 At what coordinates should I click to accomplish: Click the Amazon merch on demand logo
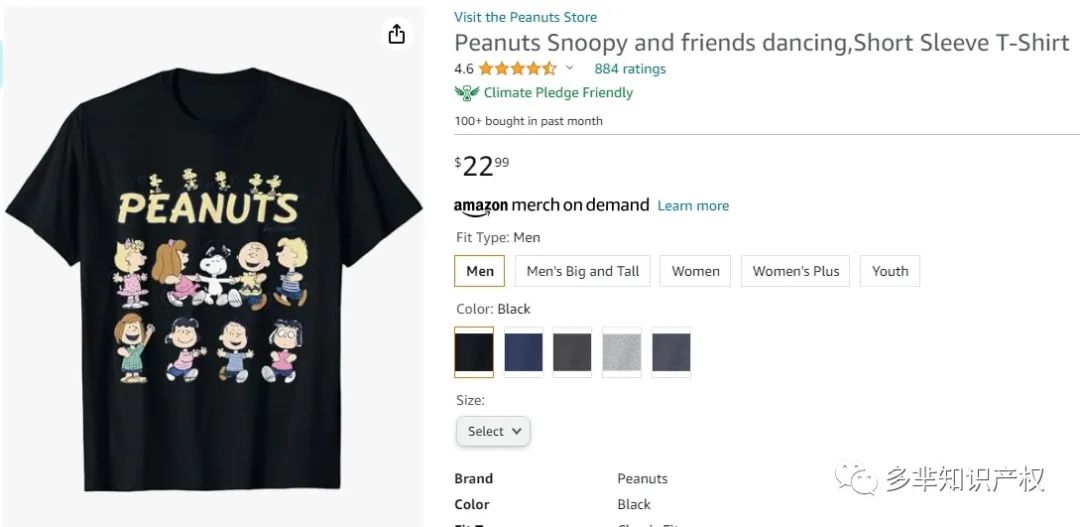(551, 205)
